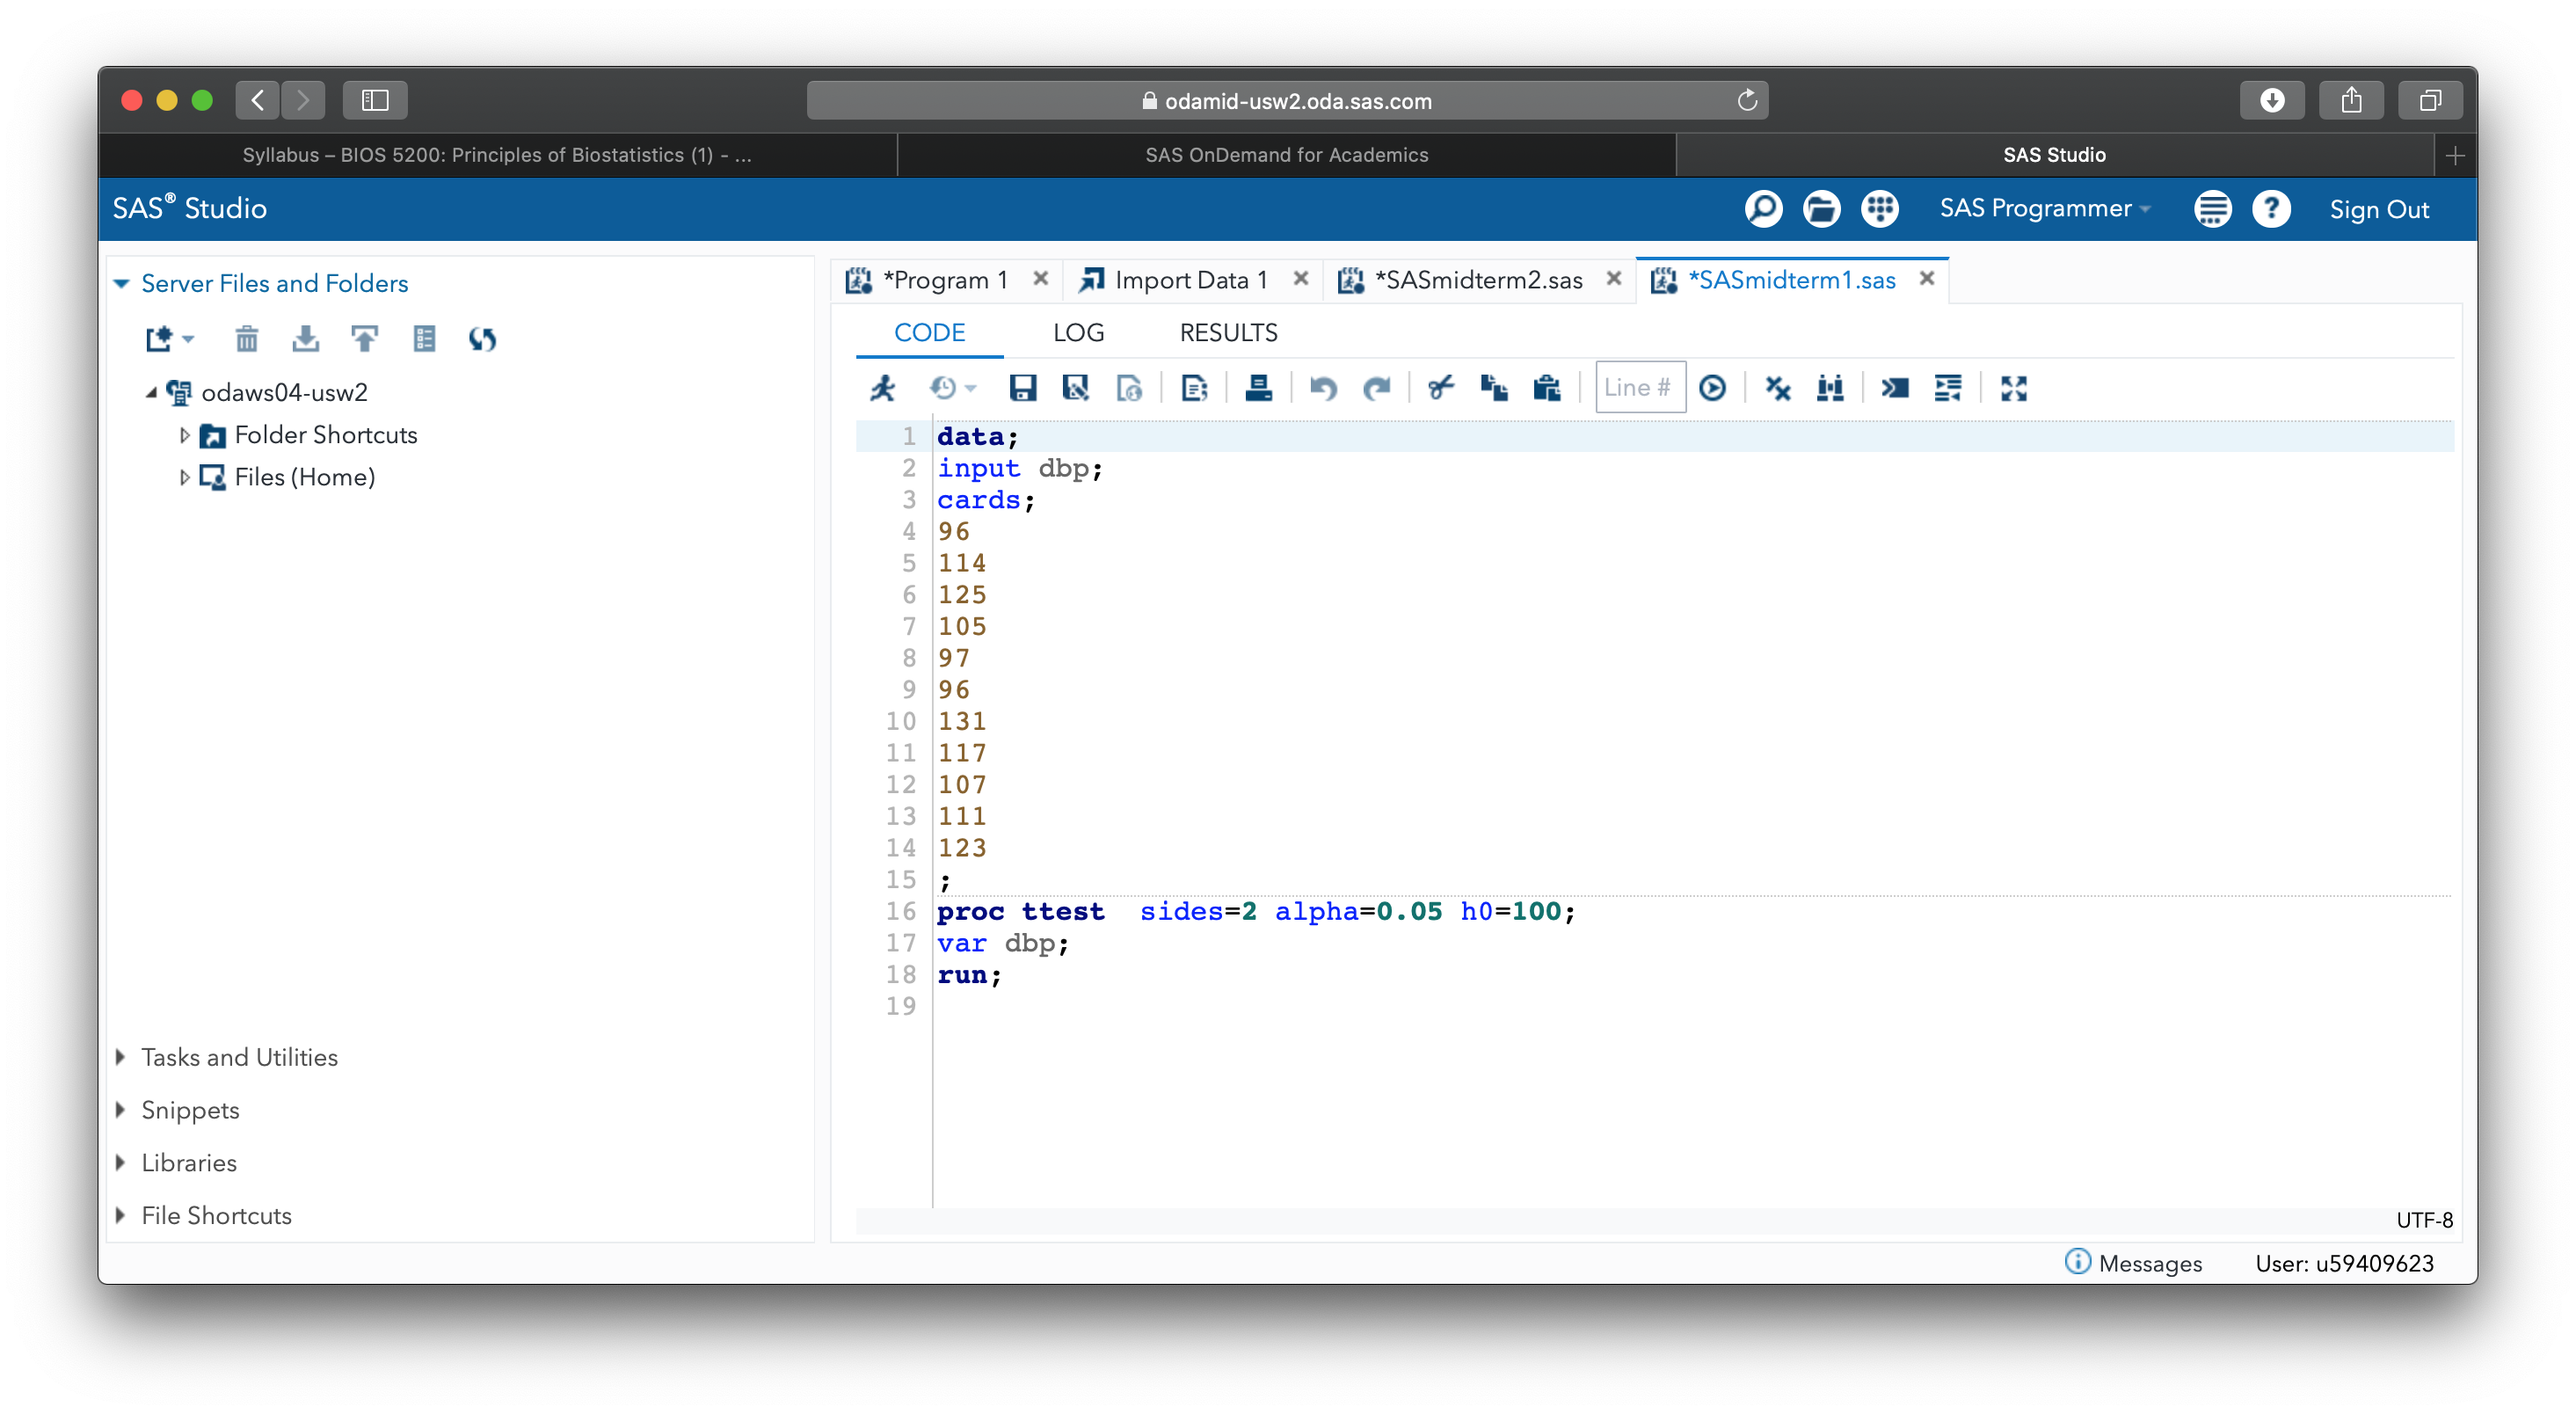Click the delete trash icon in files panel
Image resolution: width=2576 pixels, height=1414 pixels.
click(x=246, y=340)
